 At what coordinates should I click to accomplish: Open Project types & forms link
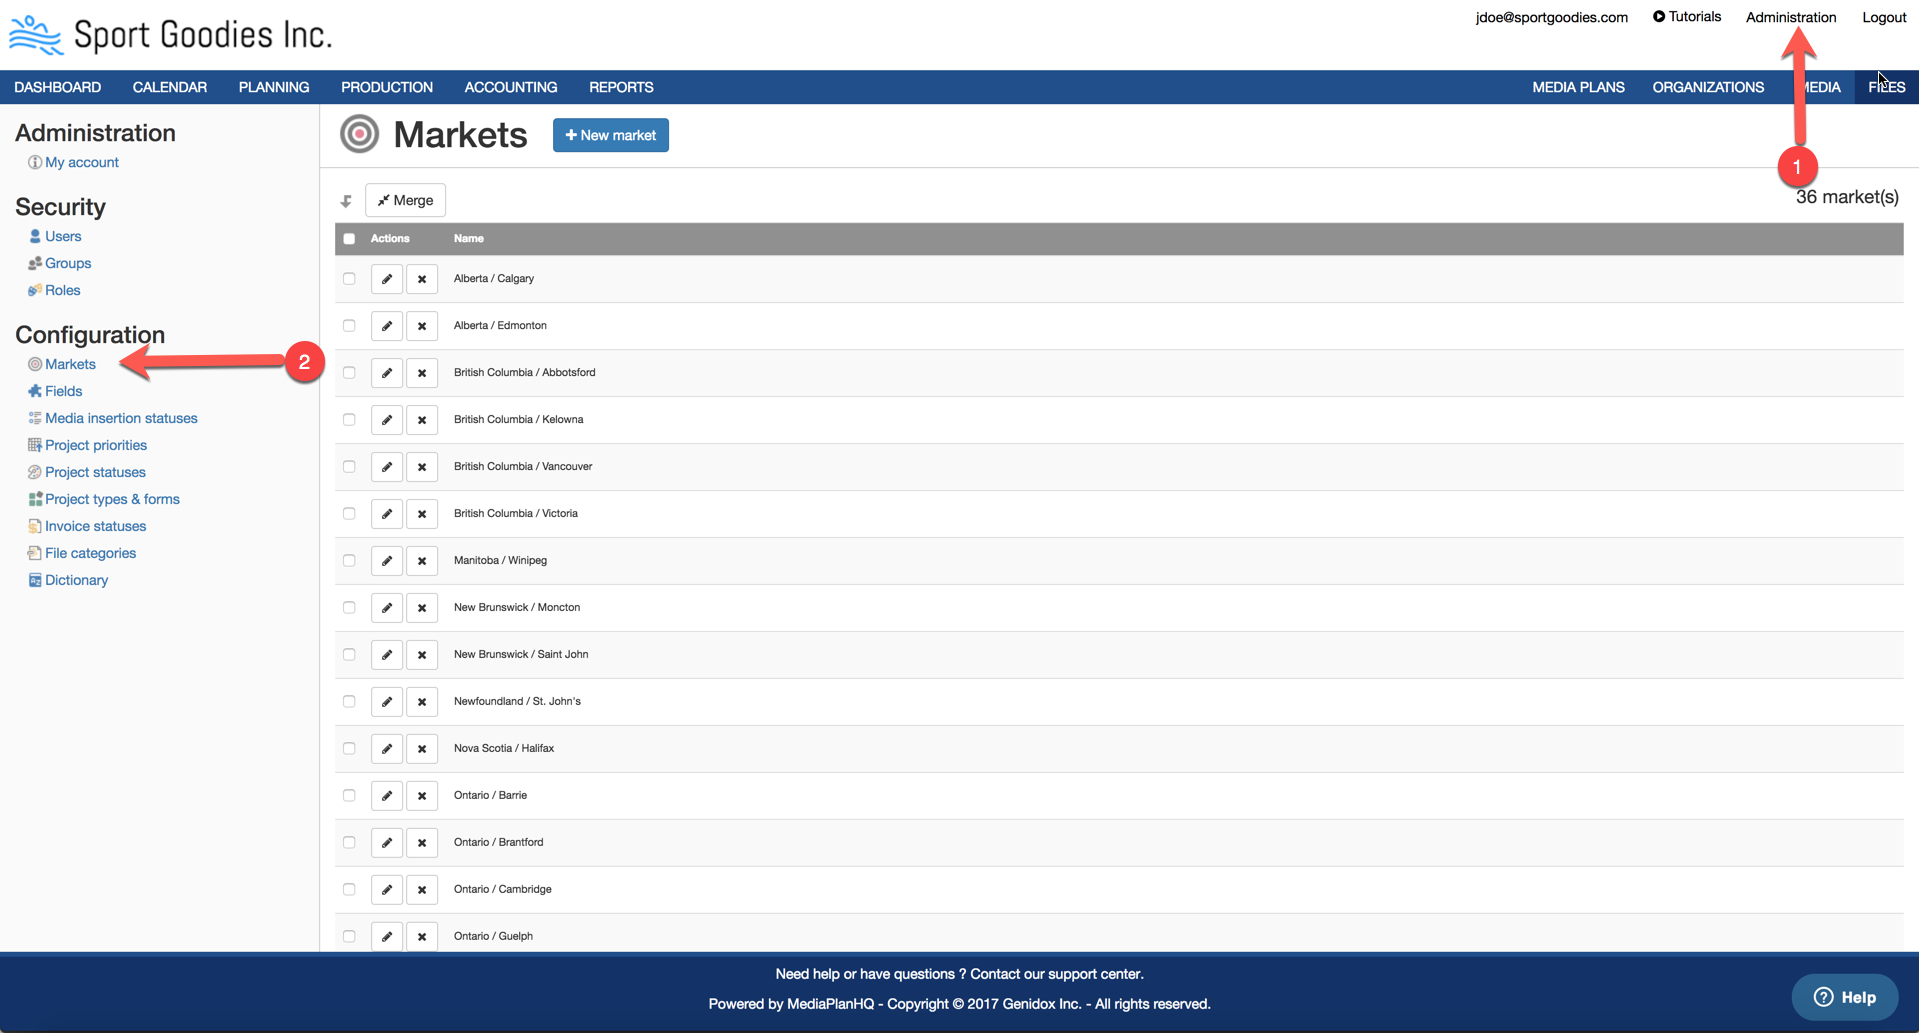click(x=112, y=499)
